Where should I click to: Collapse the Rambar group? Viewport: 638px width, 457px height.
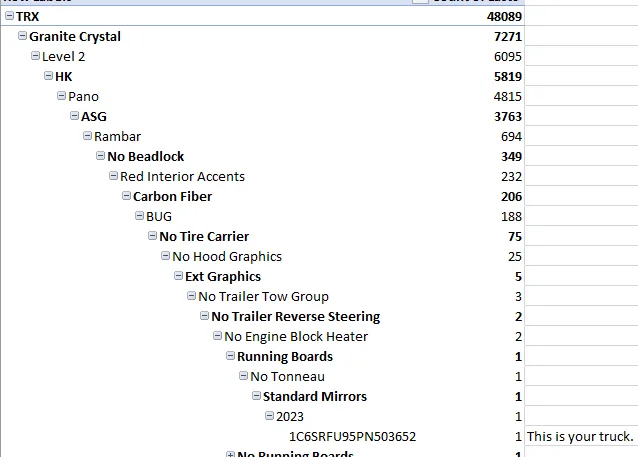(x=87, y=136)
